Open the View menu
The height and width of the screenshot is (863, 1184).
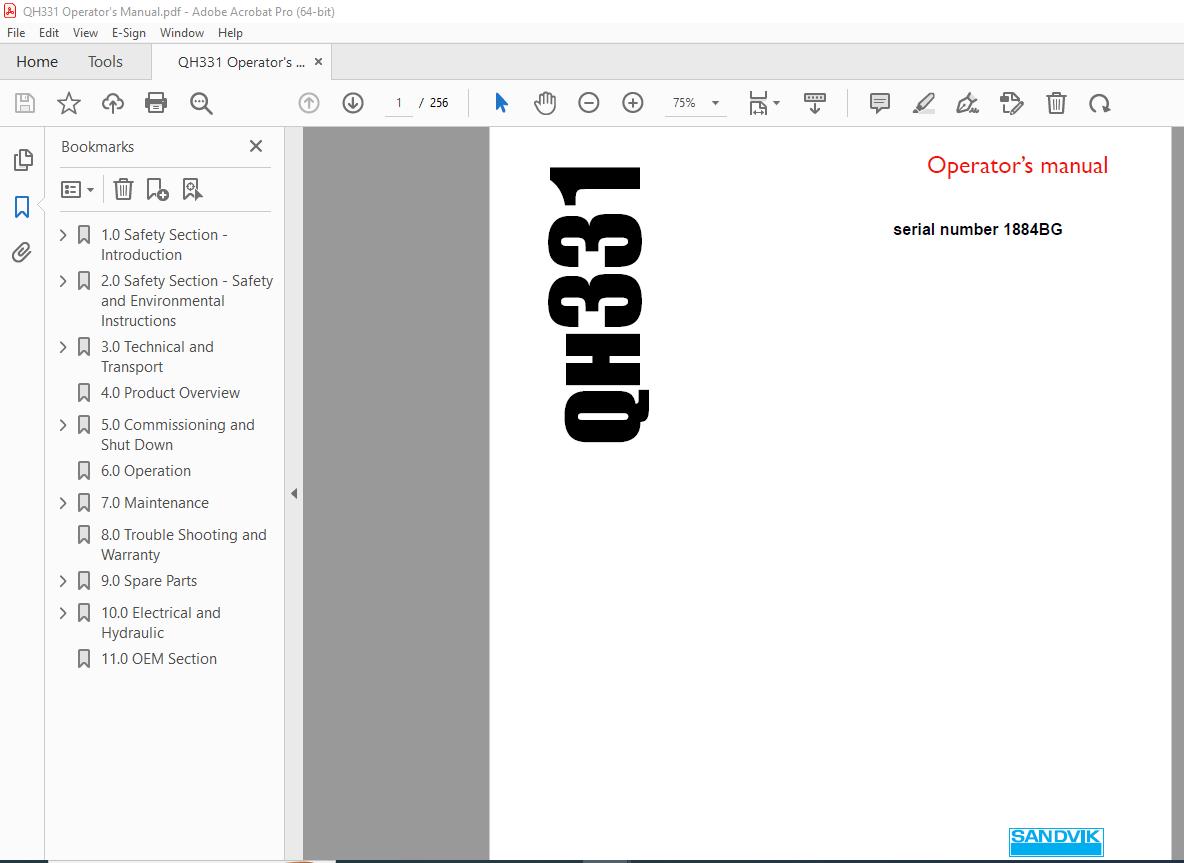[85, 32]
